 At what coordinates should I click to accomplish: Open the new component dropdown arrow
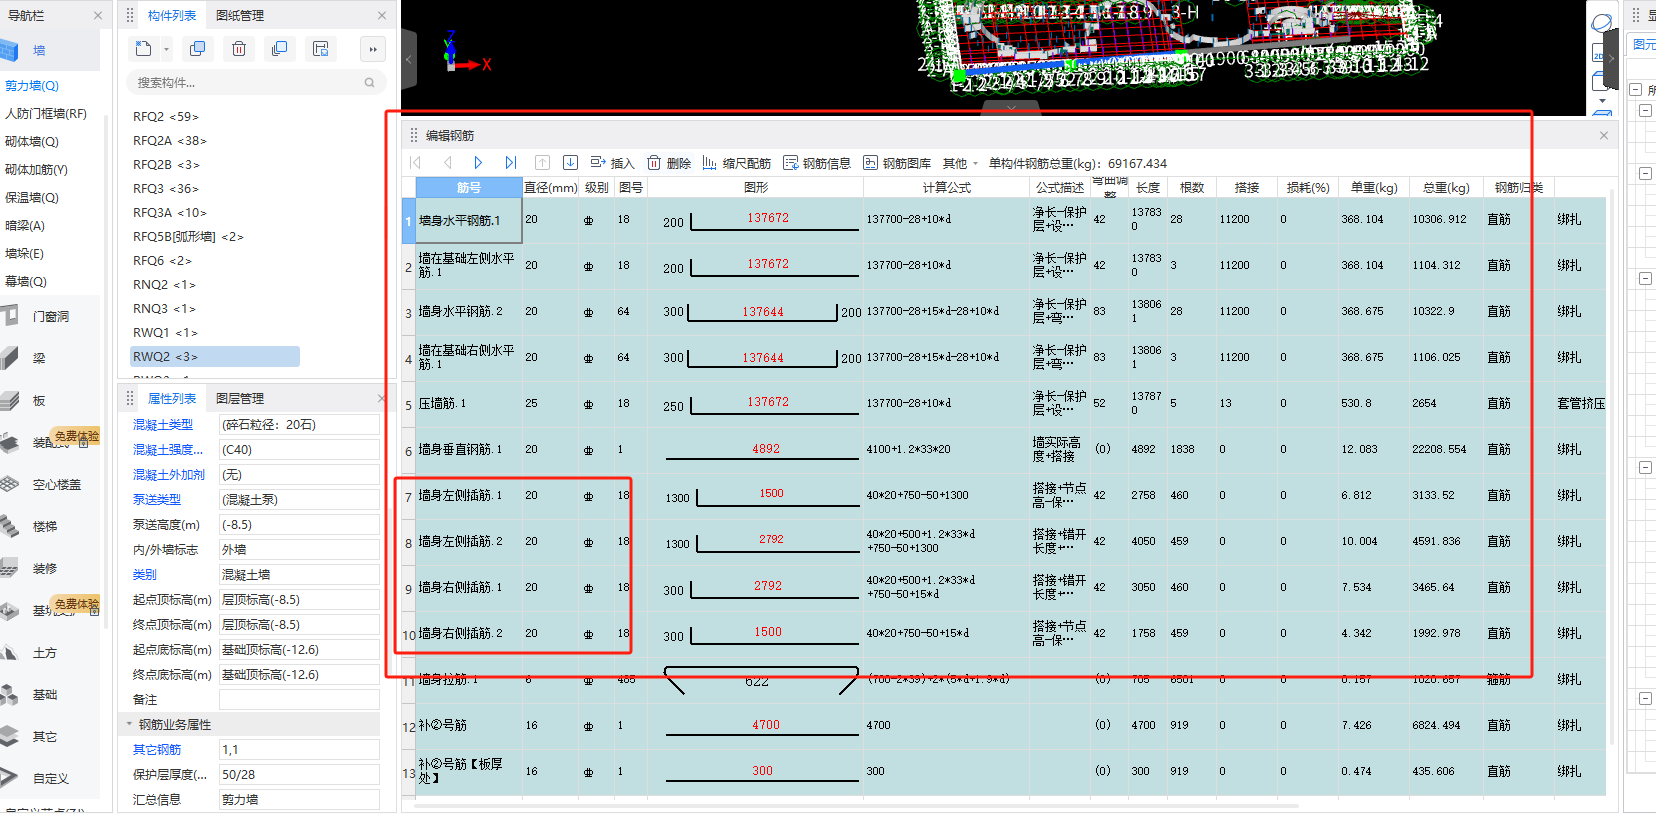coord(166,49)
